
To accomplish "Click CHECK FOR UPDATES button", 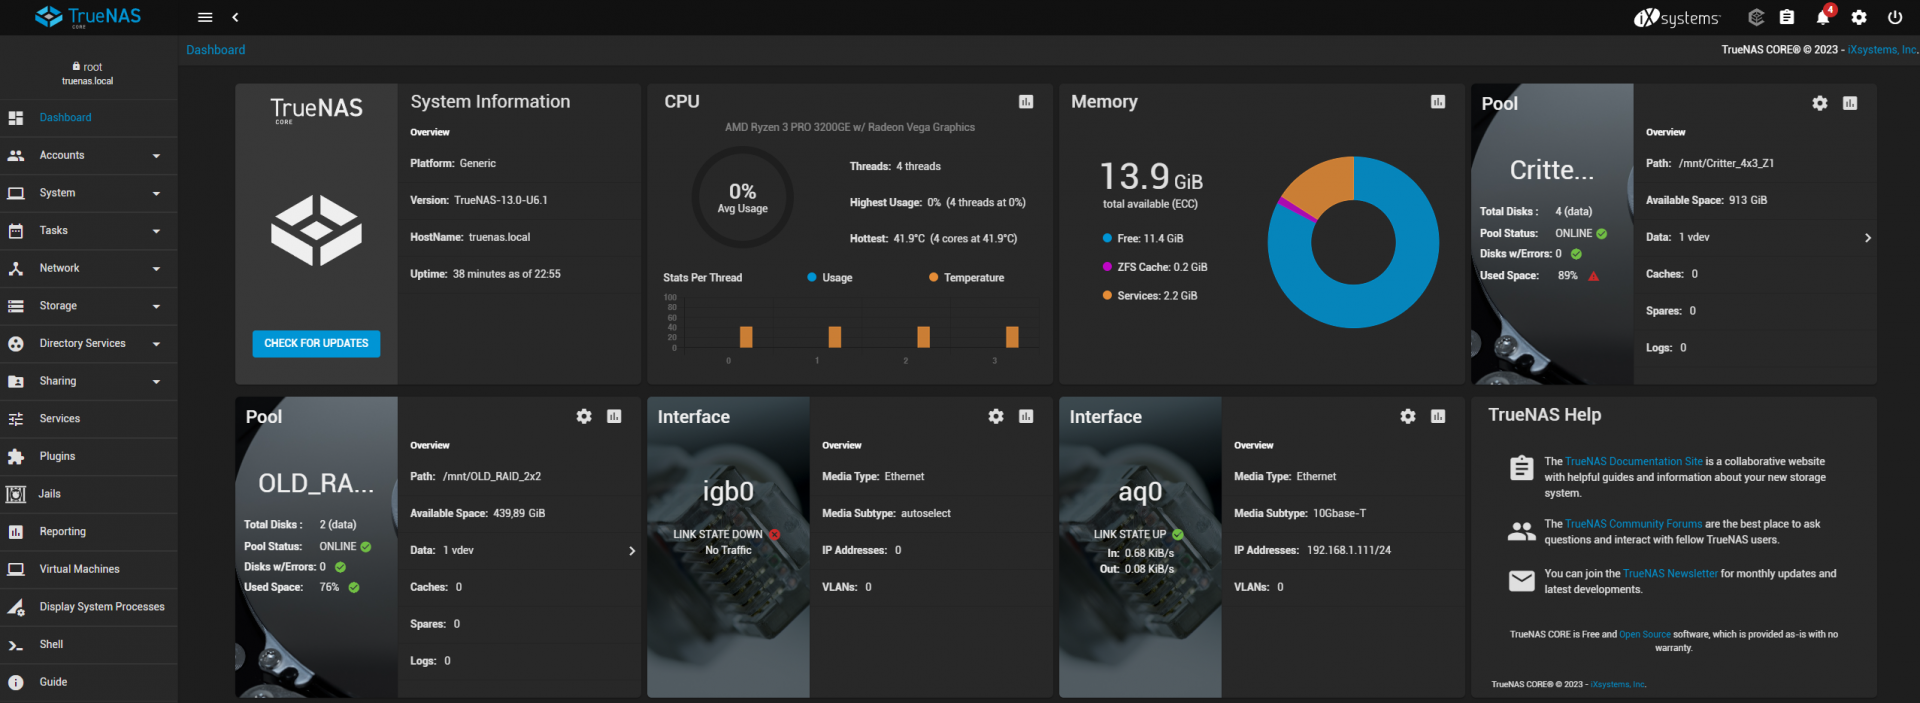I will [316, 343].
